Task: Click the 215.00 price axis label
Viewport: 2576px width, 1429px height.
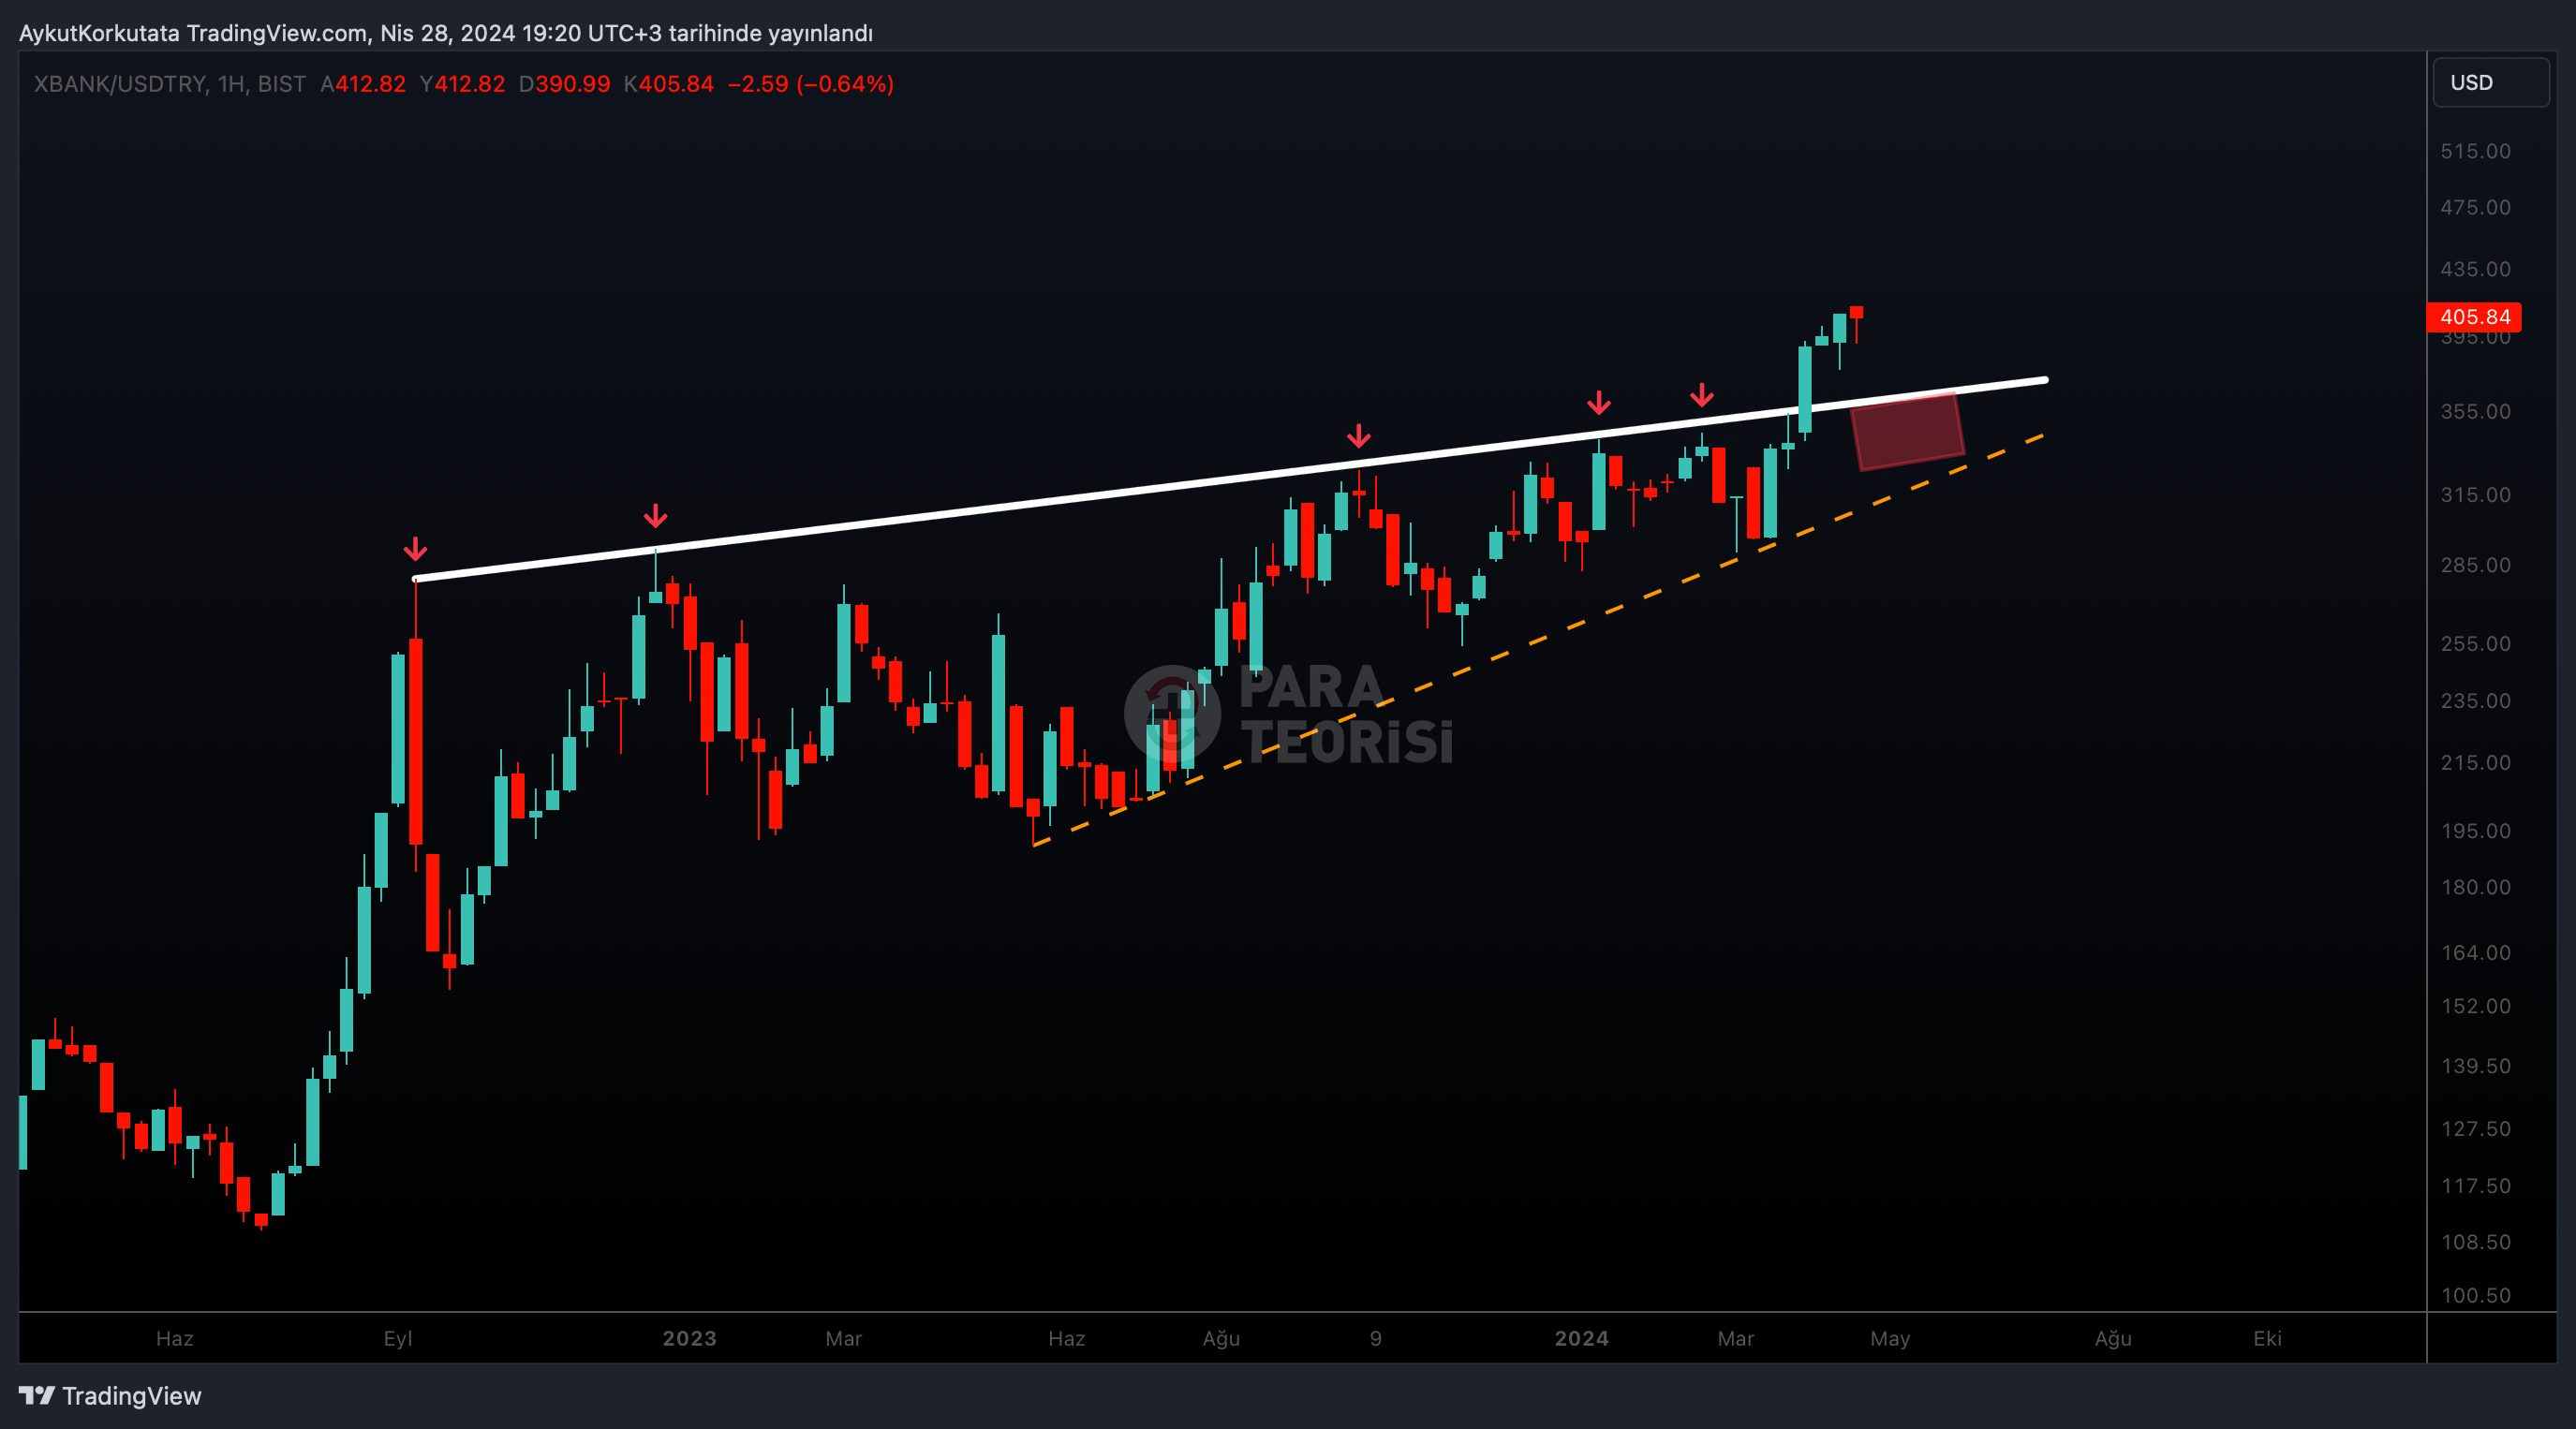Action: (x=2475, y=763)
